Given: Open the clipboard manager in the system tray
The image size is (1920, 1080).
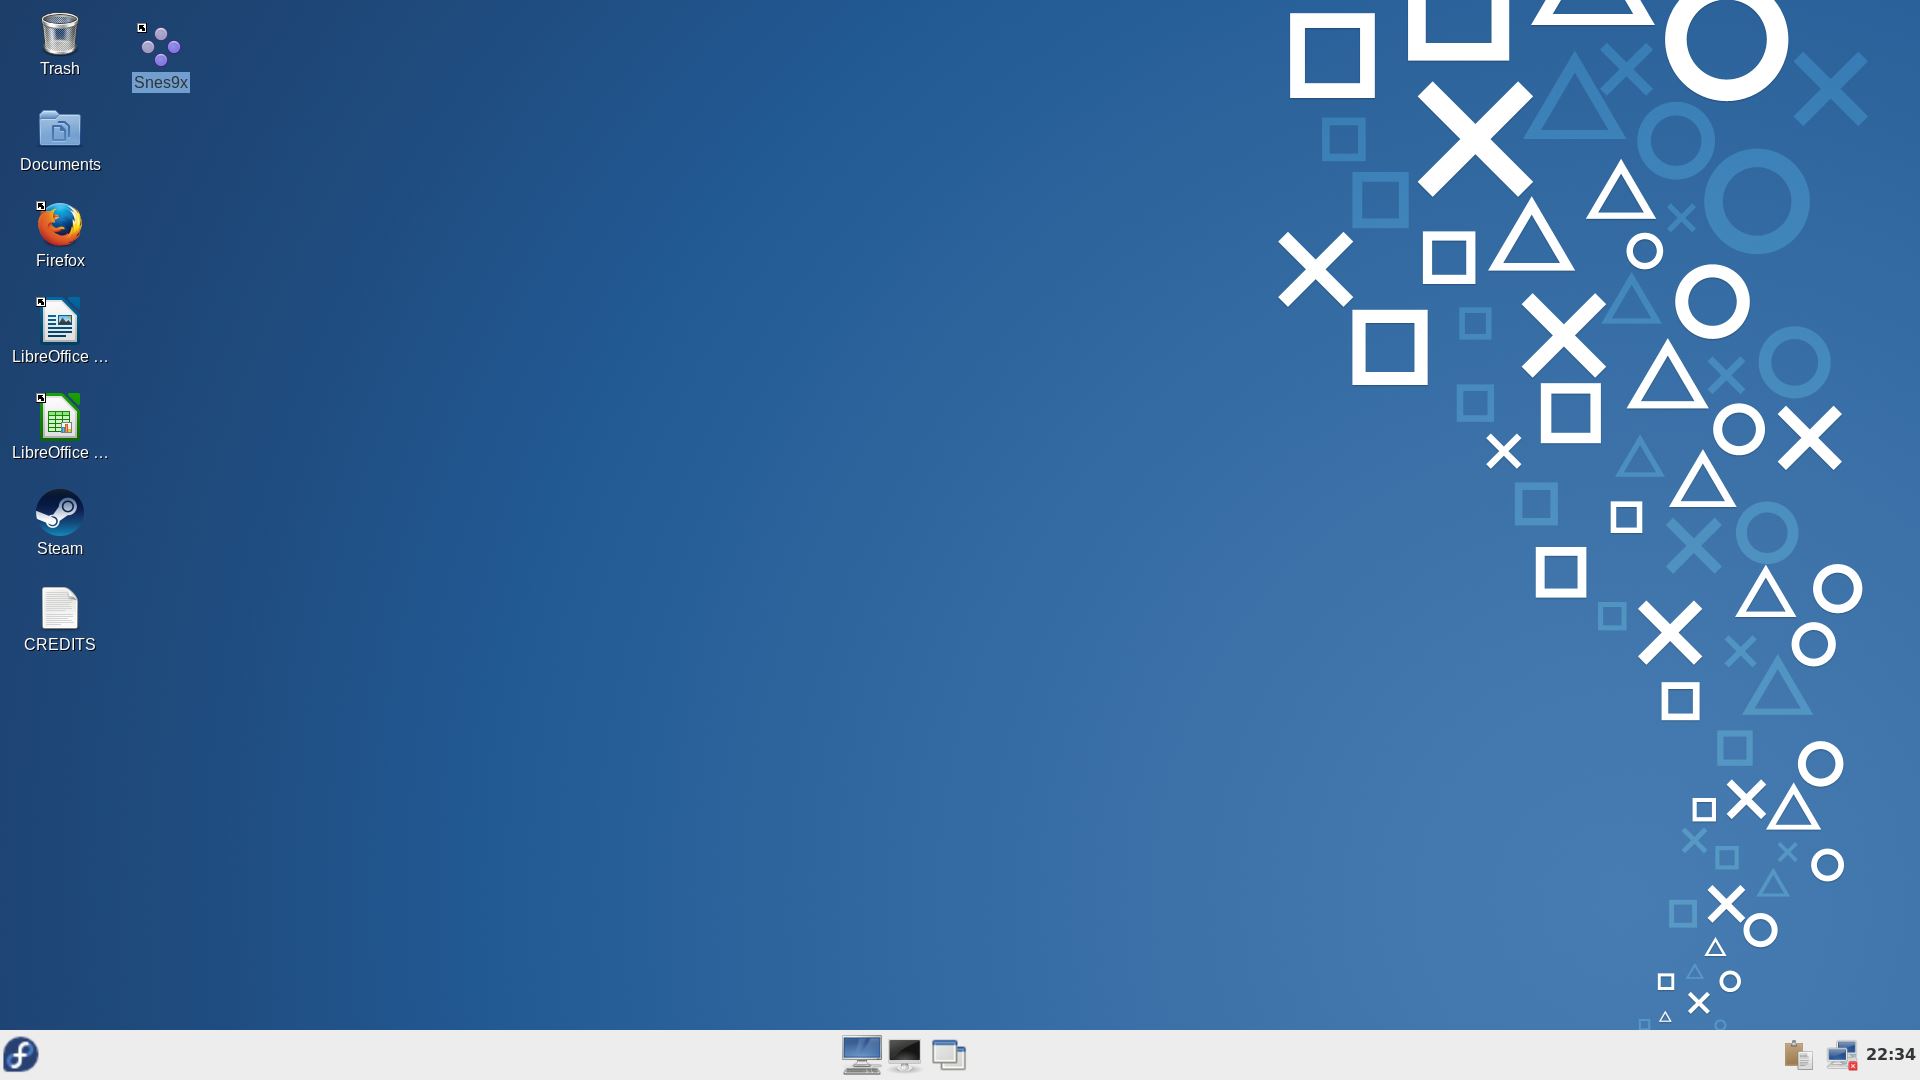Looking at the screenshot, I should [1797, 1055].
